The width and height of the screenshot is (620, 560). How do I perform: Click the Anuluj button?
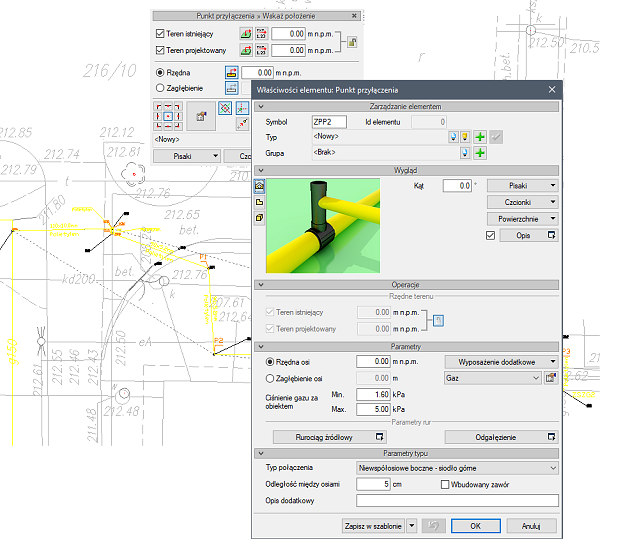pos(531,526)
